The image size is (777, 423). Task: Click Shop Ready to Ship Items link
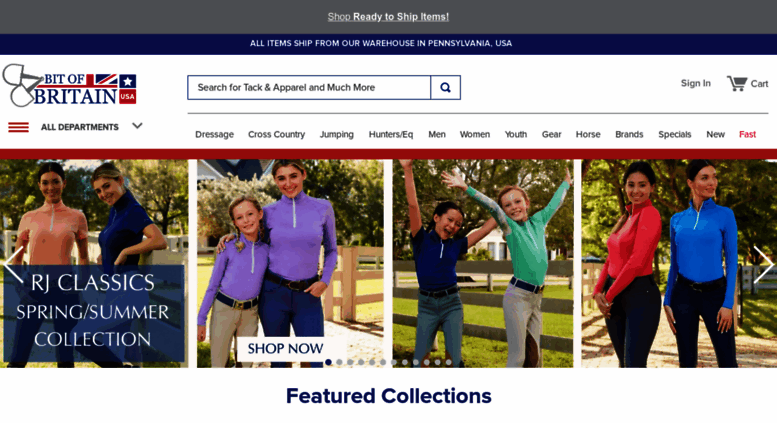point(388,16)
